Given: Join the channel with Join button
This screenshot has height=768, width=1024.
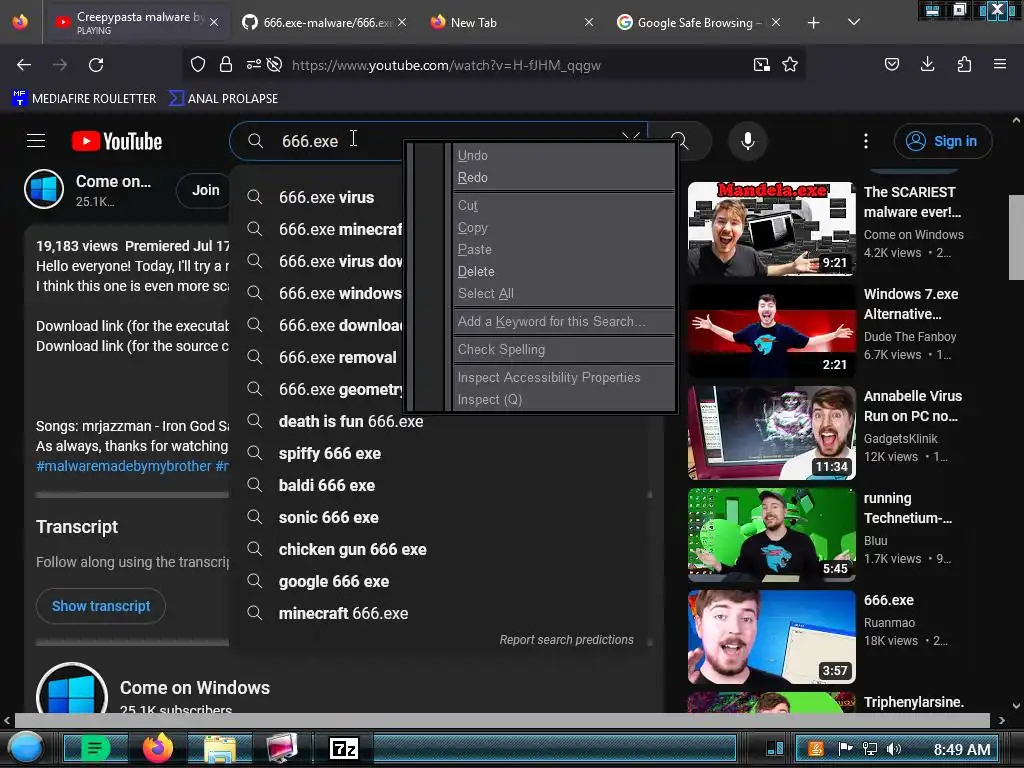Looking at the screenshot, I should point(205,190).
